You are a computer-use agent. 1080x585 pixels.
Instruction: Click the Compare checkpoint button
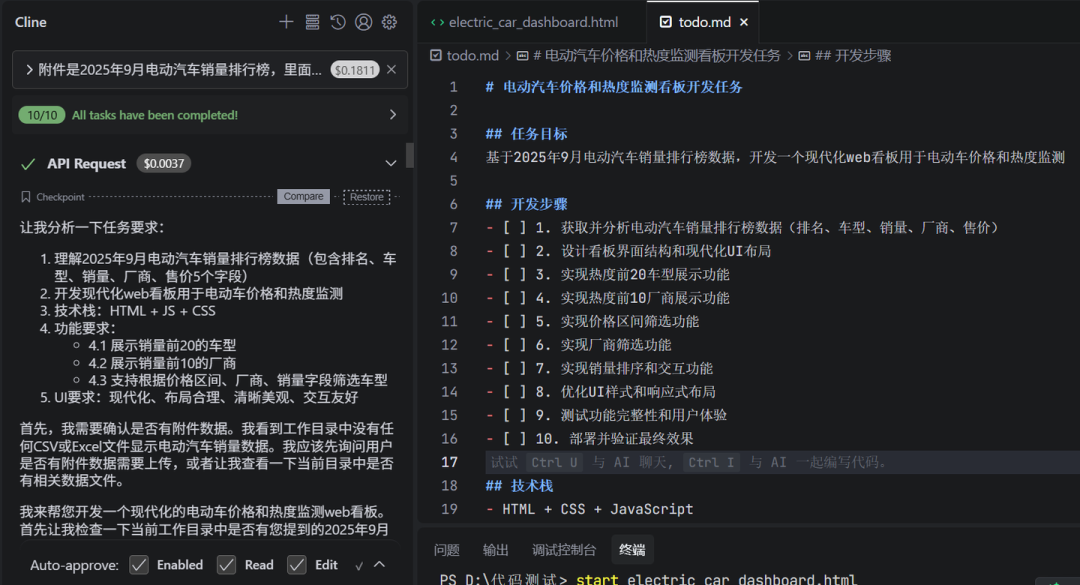(303, 197)
